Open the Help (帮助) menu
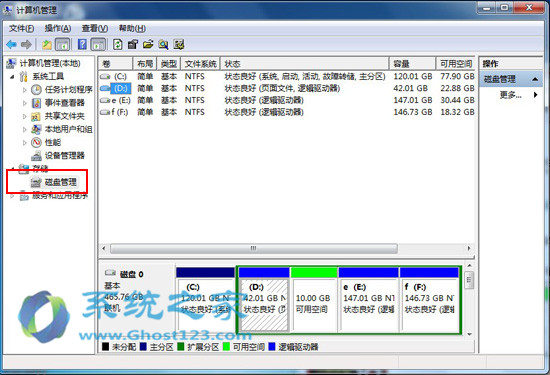 point(132,28)
